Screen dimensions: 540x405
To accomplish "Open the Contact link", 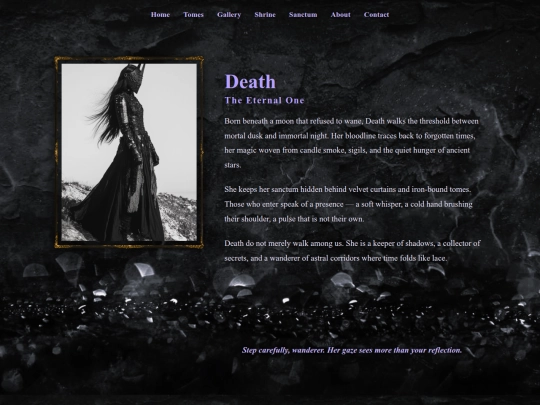I will pyautogui.click(x=376, y=15).
